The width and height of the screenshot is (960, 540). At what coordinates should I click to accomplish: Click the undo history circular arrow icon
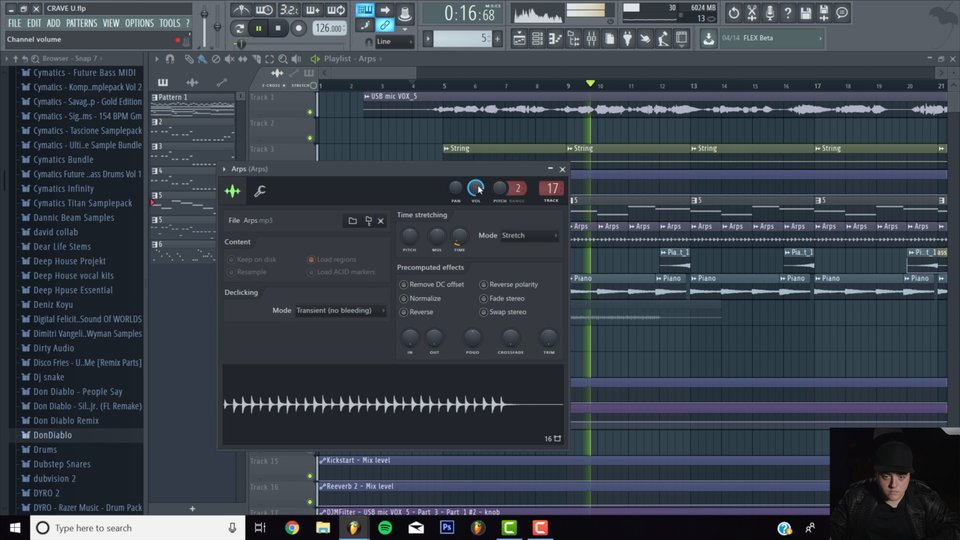733,12
